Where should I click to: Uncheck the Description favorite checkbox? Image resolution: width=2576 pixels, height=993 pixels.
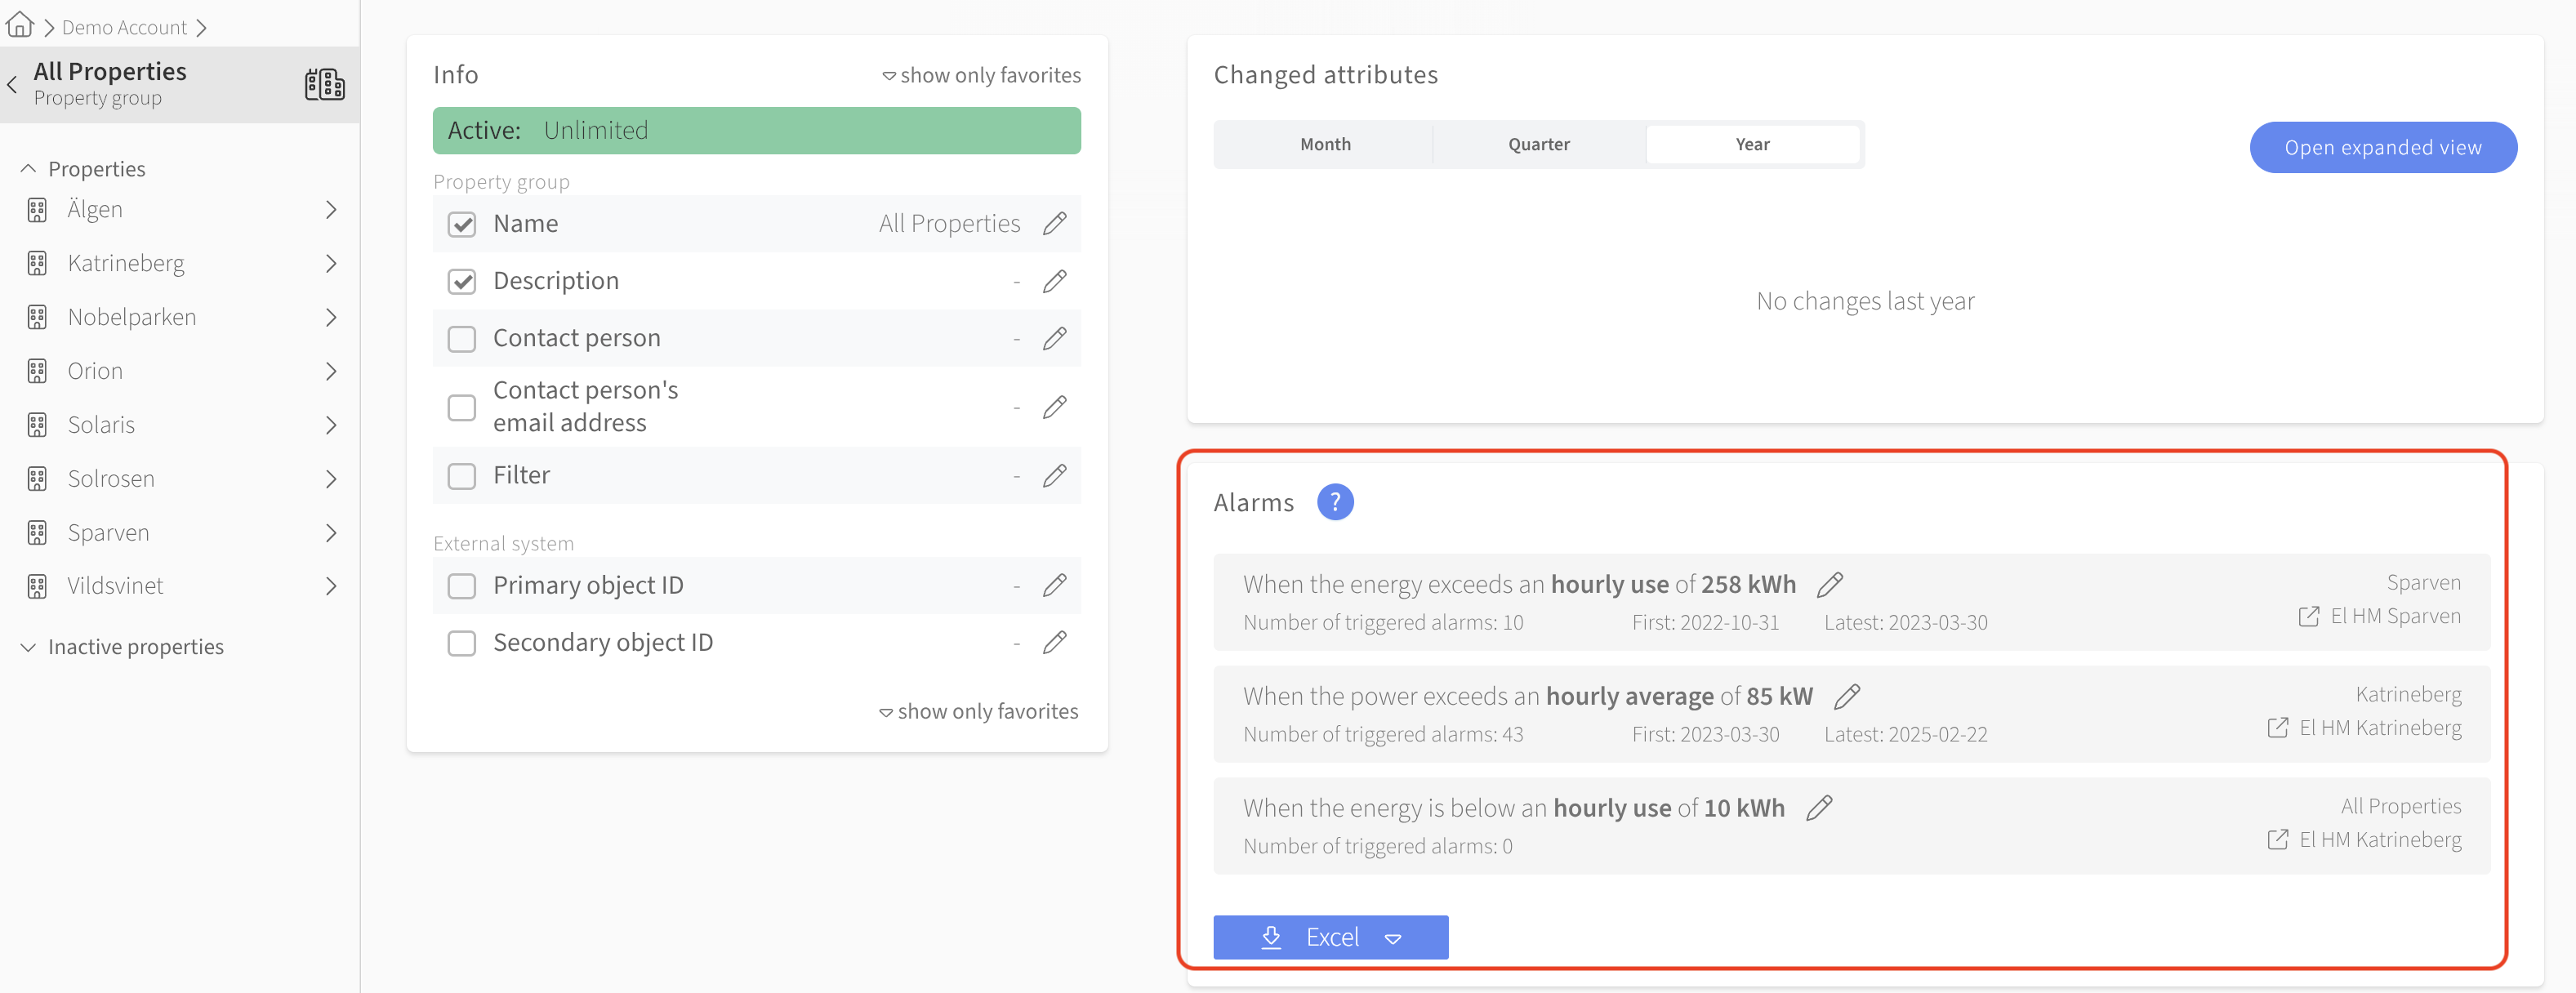(x=461, y=282)
